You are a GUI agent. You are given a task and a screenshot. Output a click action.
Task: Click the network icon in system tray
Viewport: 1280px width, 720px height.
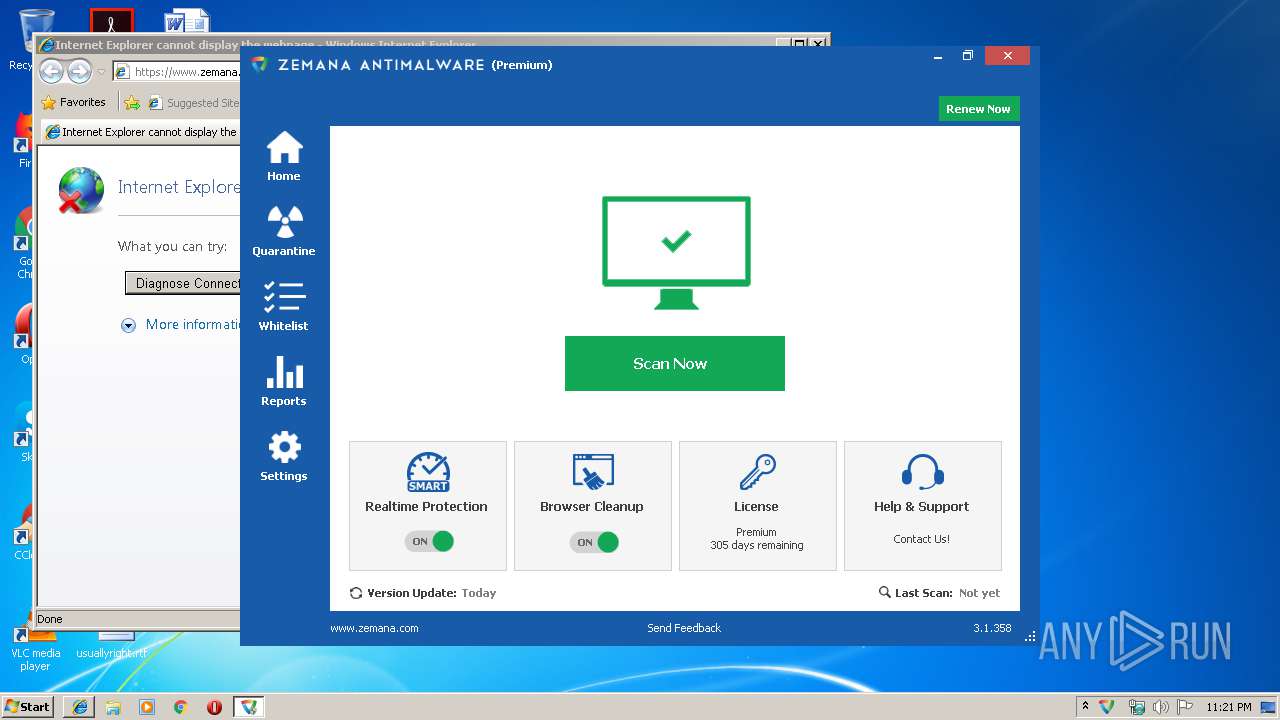tap(1136, 707)
